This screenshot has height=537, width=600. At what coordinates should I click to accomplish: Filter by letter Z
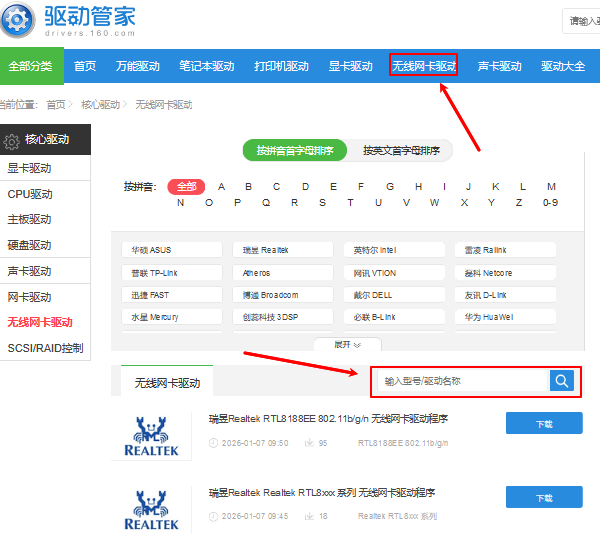coord(519,202)
